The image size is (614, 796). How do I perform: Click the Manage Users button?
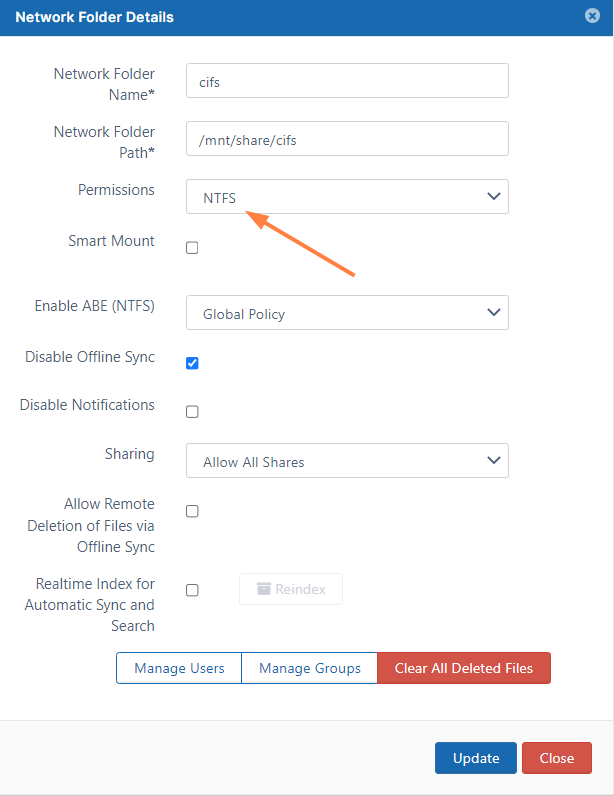coord(179,668)
